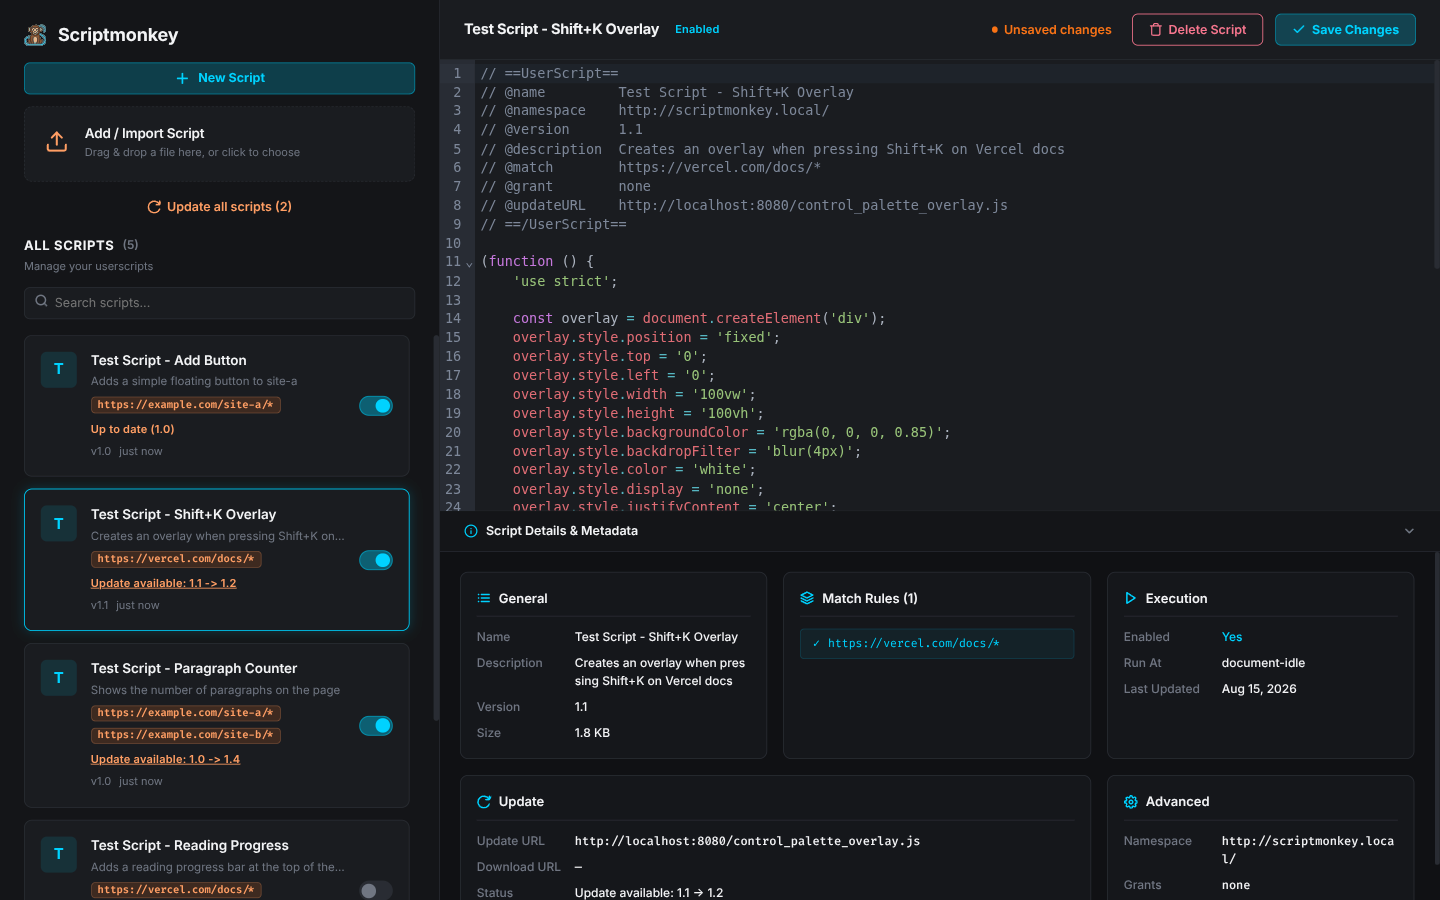Fold the function block at line 11
The image size is (1440, 900).
click(469, 264)
